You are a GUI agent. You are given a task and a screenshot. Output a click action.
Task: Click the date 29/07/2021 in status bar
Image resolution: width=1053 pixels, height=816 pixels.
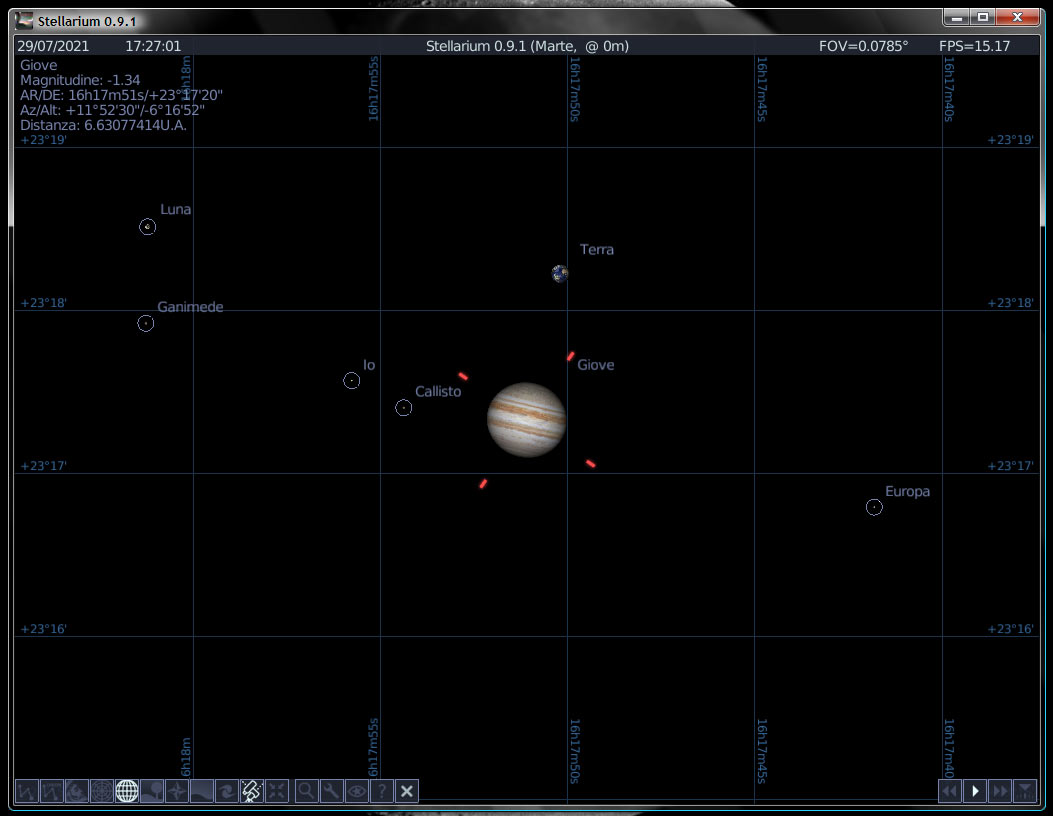(x=53, y=46)
